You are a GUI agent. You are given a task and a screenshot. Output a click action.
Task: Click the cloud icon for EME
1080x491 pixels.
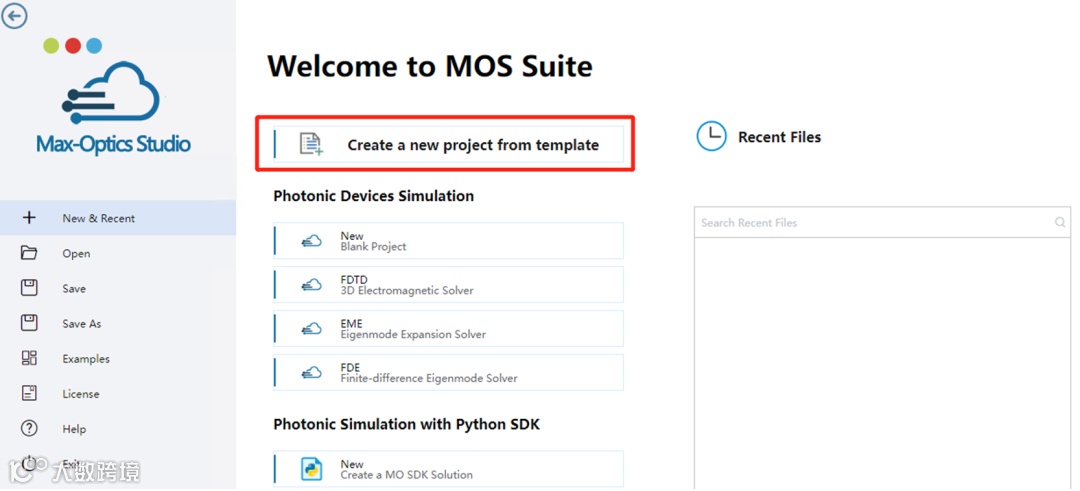point(311,329)
